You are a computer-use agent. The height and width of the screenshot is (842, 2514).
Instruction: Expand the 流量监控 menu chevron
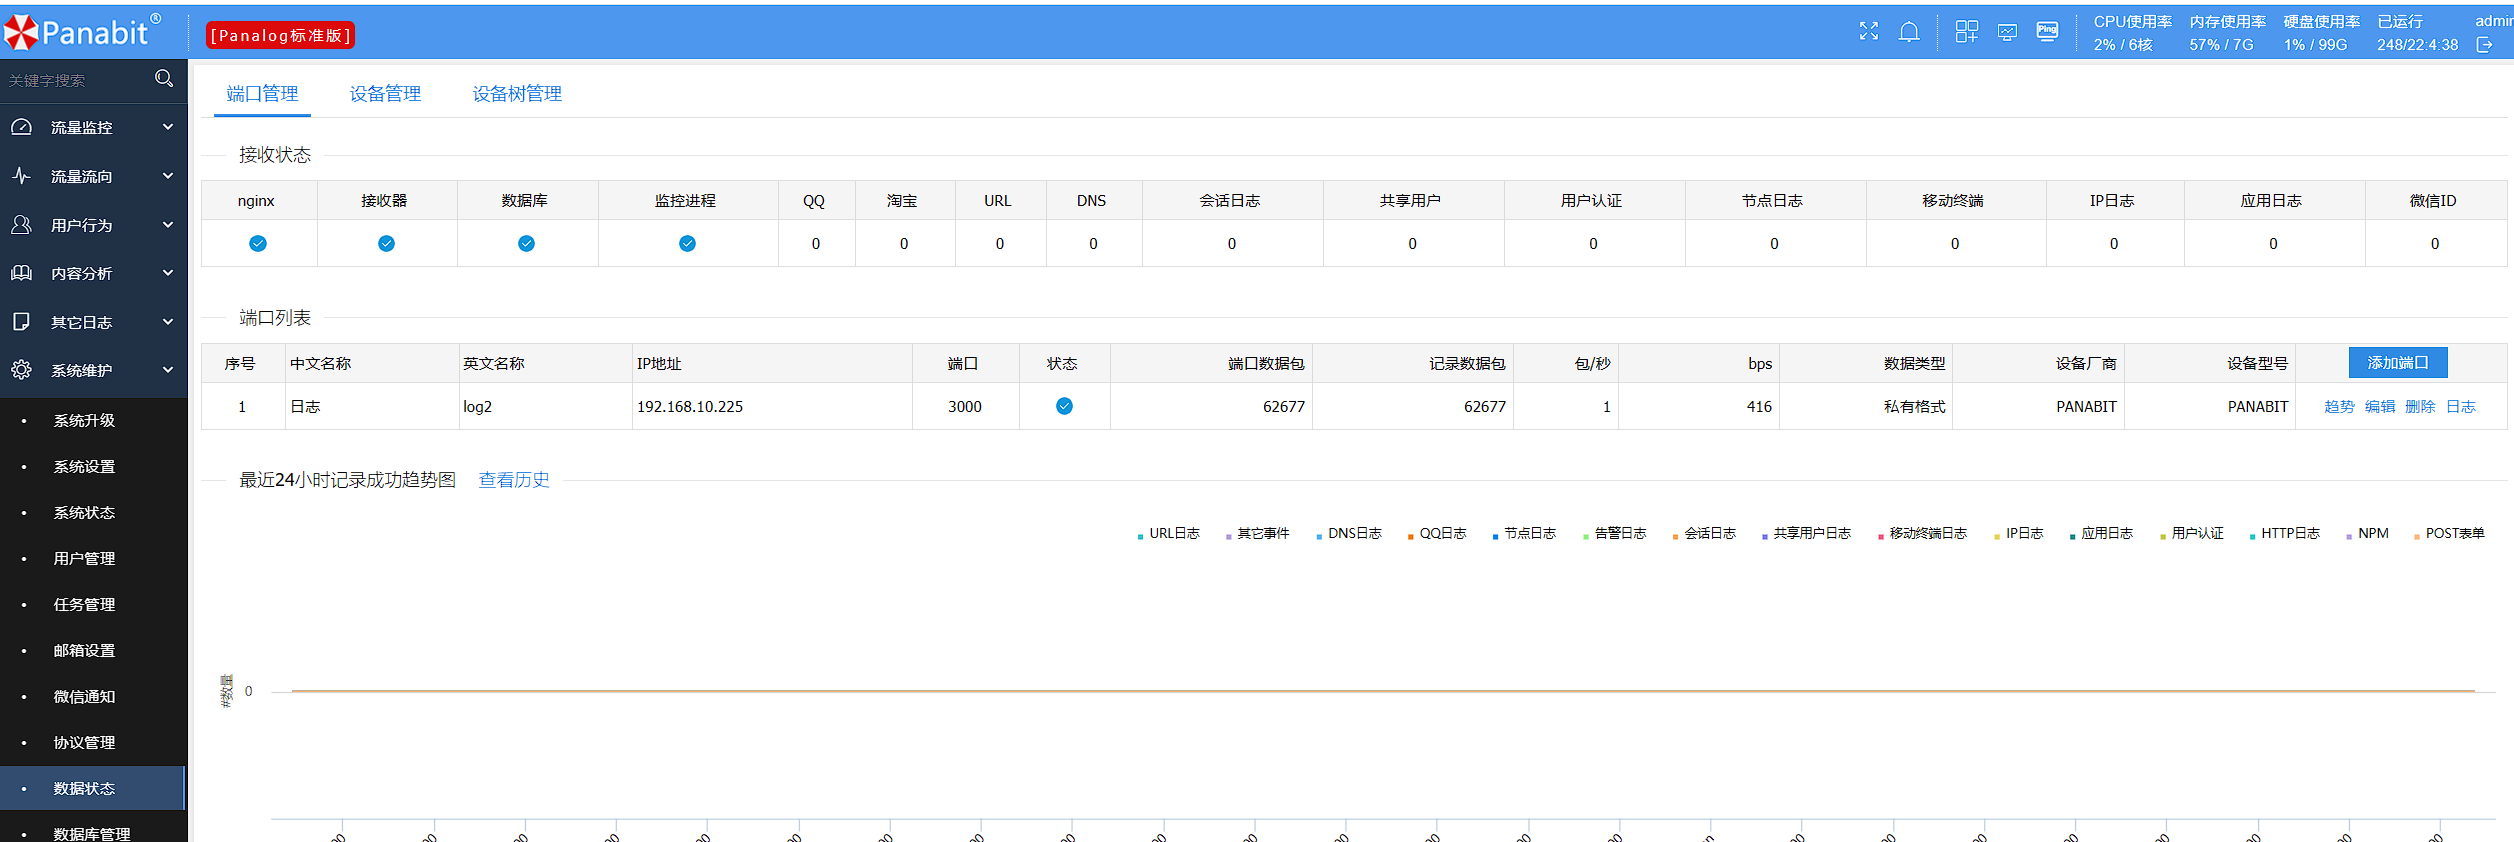(x=168, y=127)
